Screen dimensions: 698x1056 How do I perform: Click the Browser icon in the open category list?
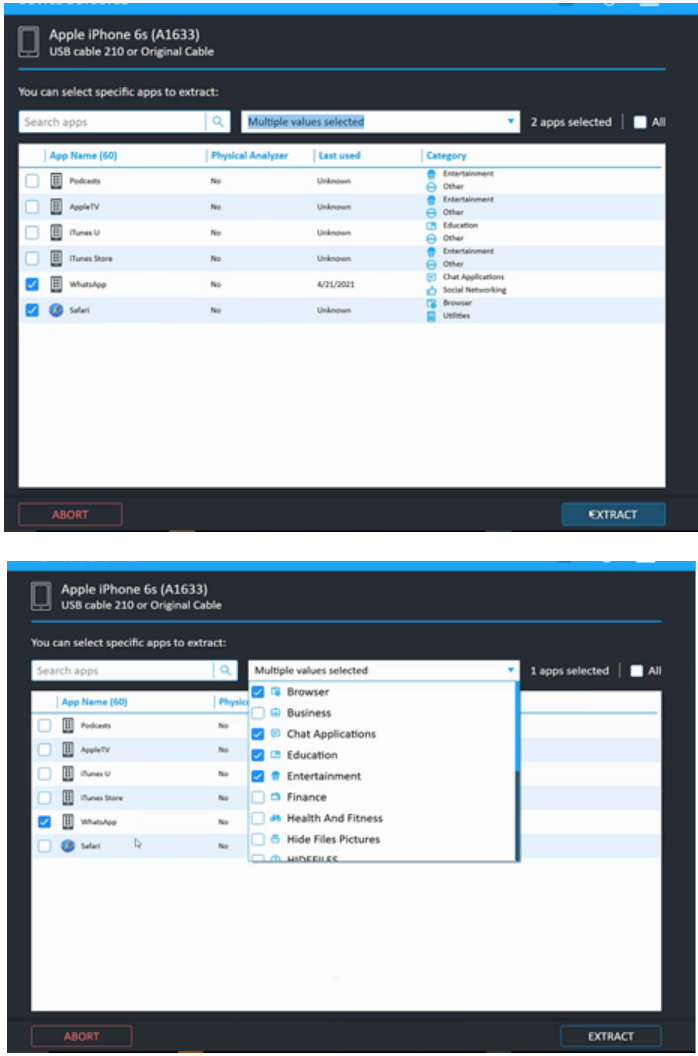click(276, 692)
